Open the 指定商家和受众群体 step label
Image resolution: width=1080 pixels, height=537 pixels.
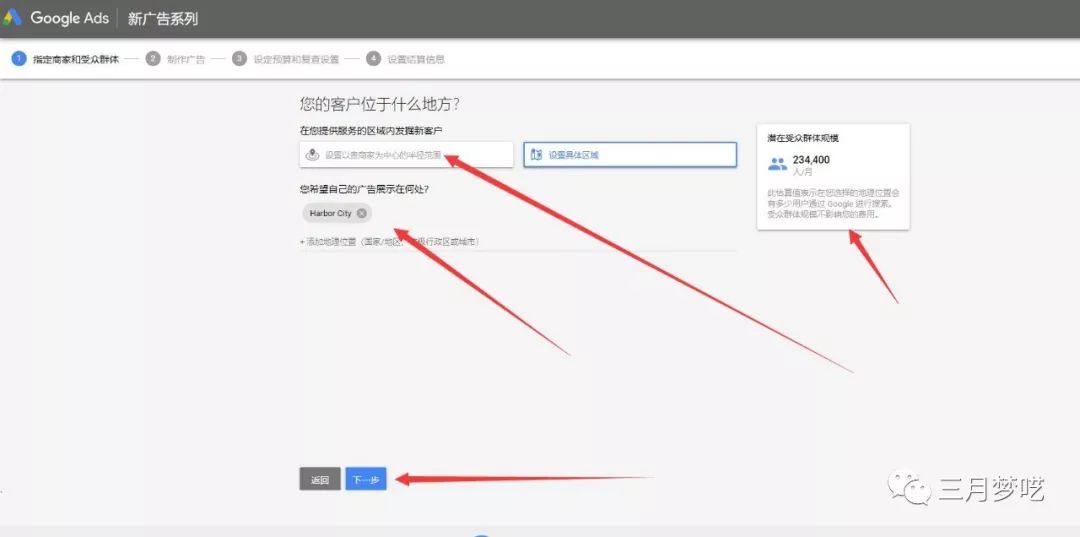[76, 59]
